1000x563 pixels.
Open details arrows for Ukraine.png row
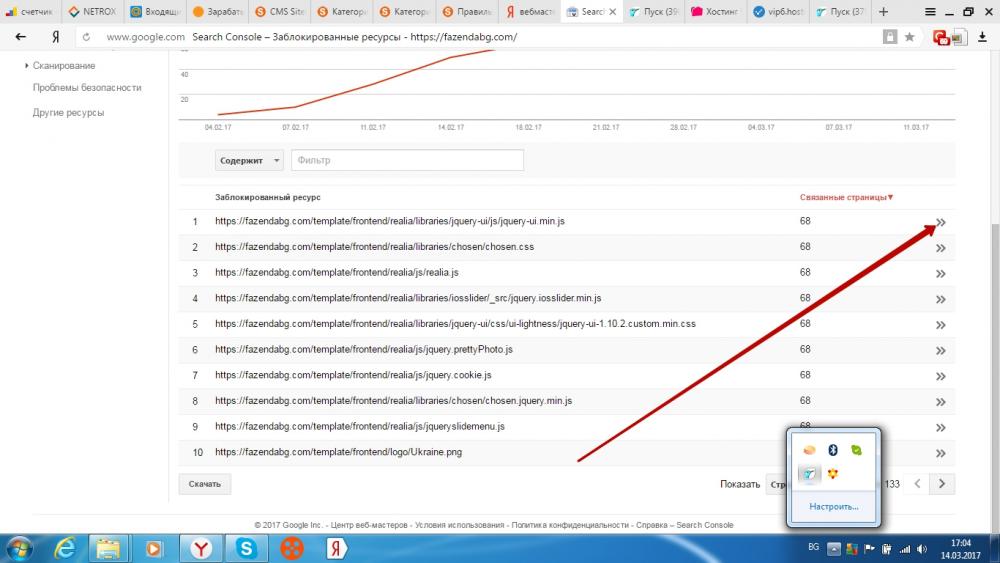pyautogui.click(x=940, y=453)
